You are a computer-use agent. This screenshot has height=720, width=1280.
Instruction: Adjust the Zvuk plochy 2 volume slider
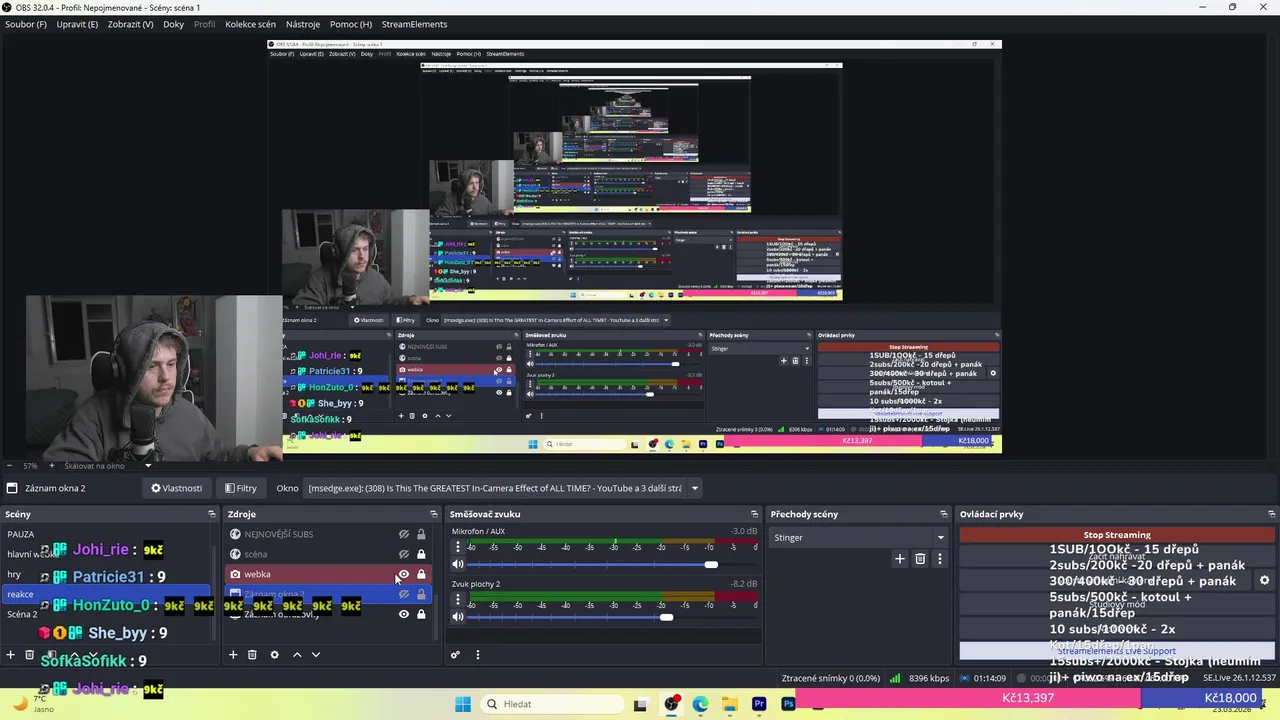pyautogui.click(x=666, y=617)
